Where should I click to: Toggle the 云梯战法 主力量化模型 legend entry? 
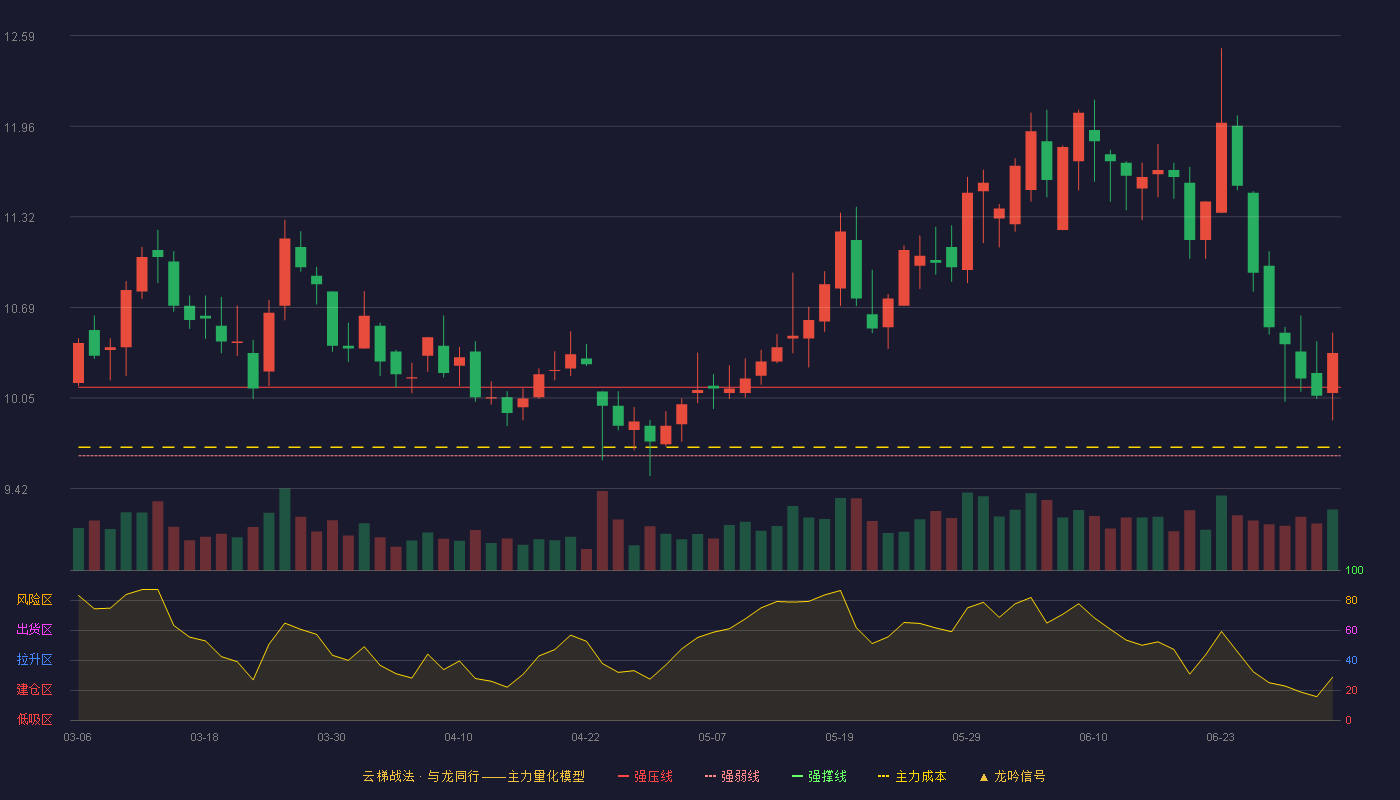[473, 776]
